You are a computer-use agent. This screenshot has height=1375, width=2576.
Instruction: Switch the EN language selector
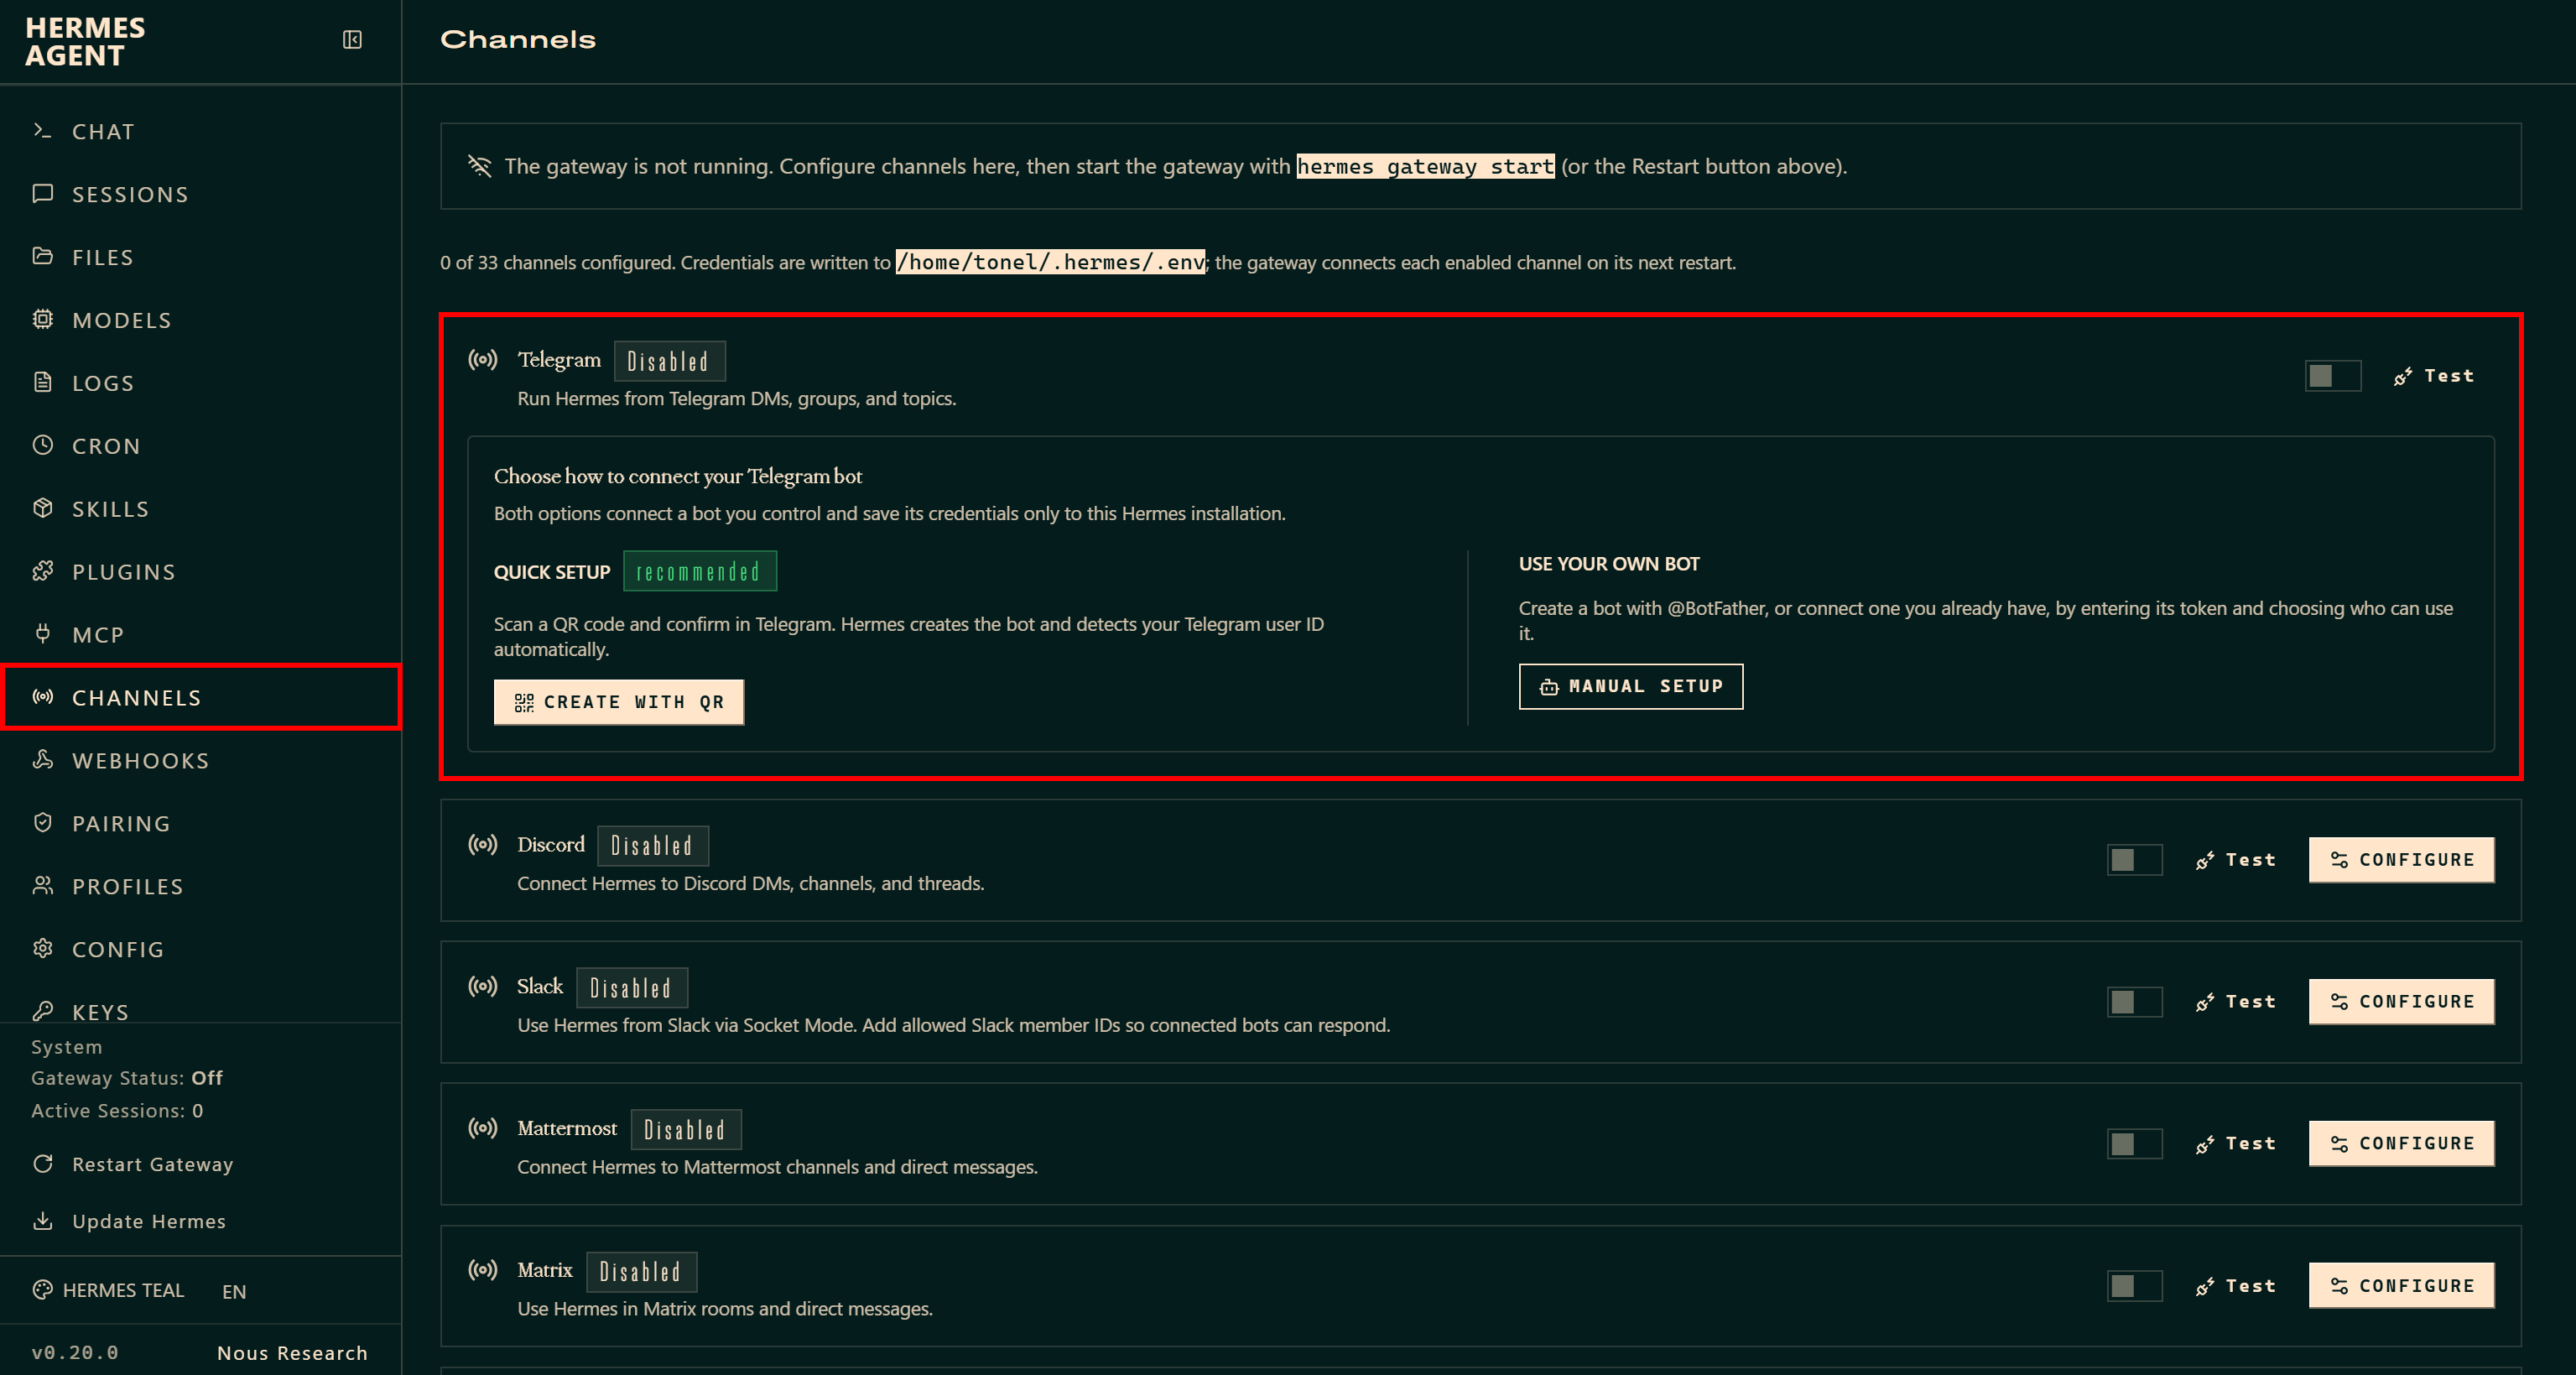pyautogui.click(x=234, y=1291)
